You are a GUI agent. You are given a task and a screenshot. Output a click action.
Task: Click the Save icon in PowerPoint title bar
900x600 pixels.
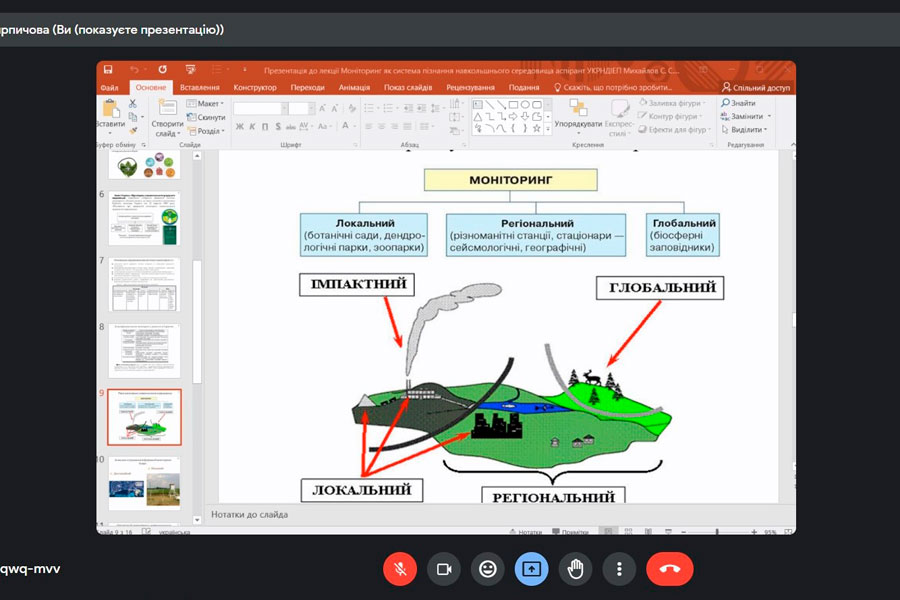[108, 70]
